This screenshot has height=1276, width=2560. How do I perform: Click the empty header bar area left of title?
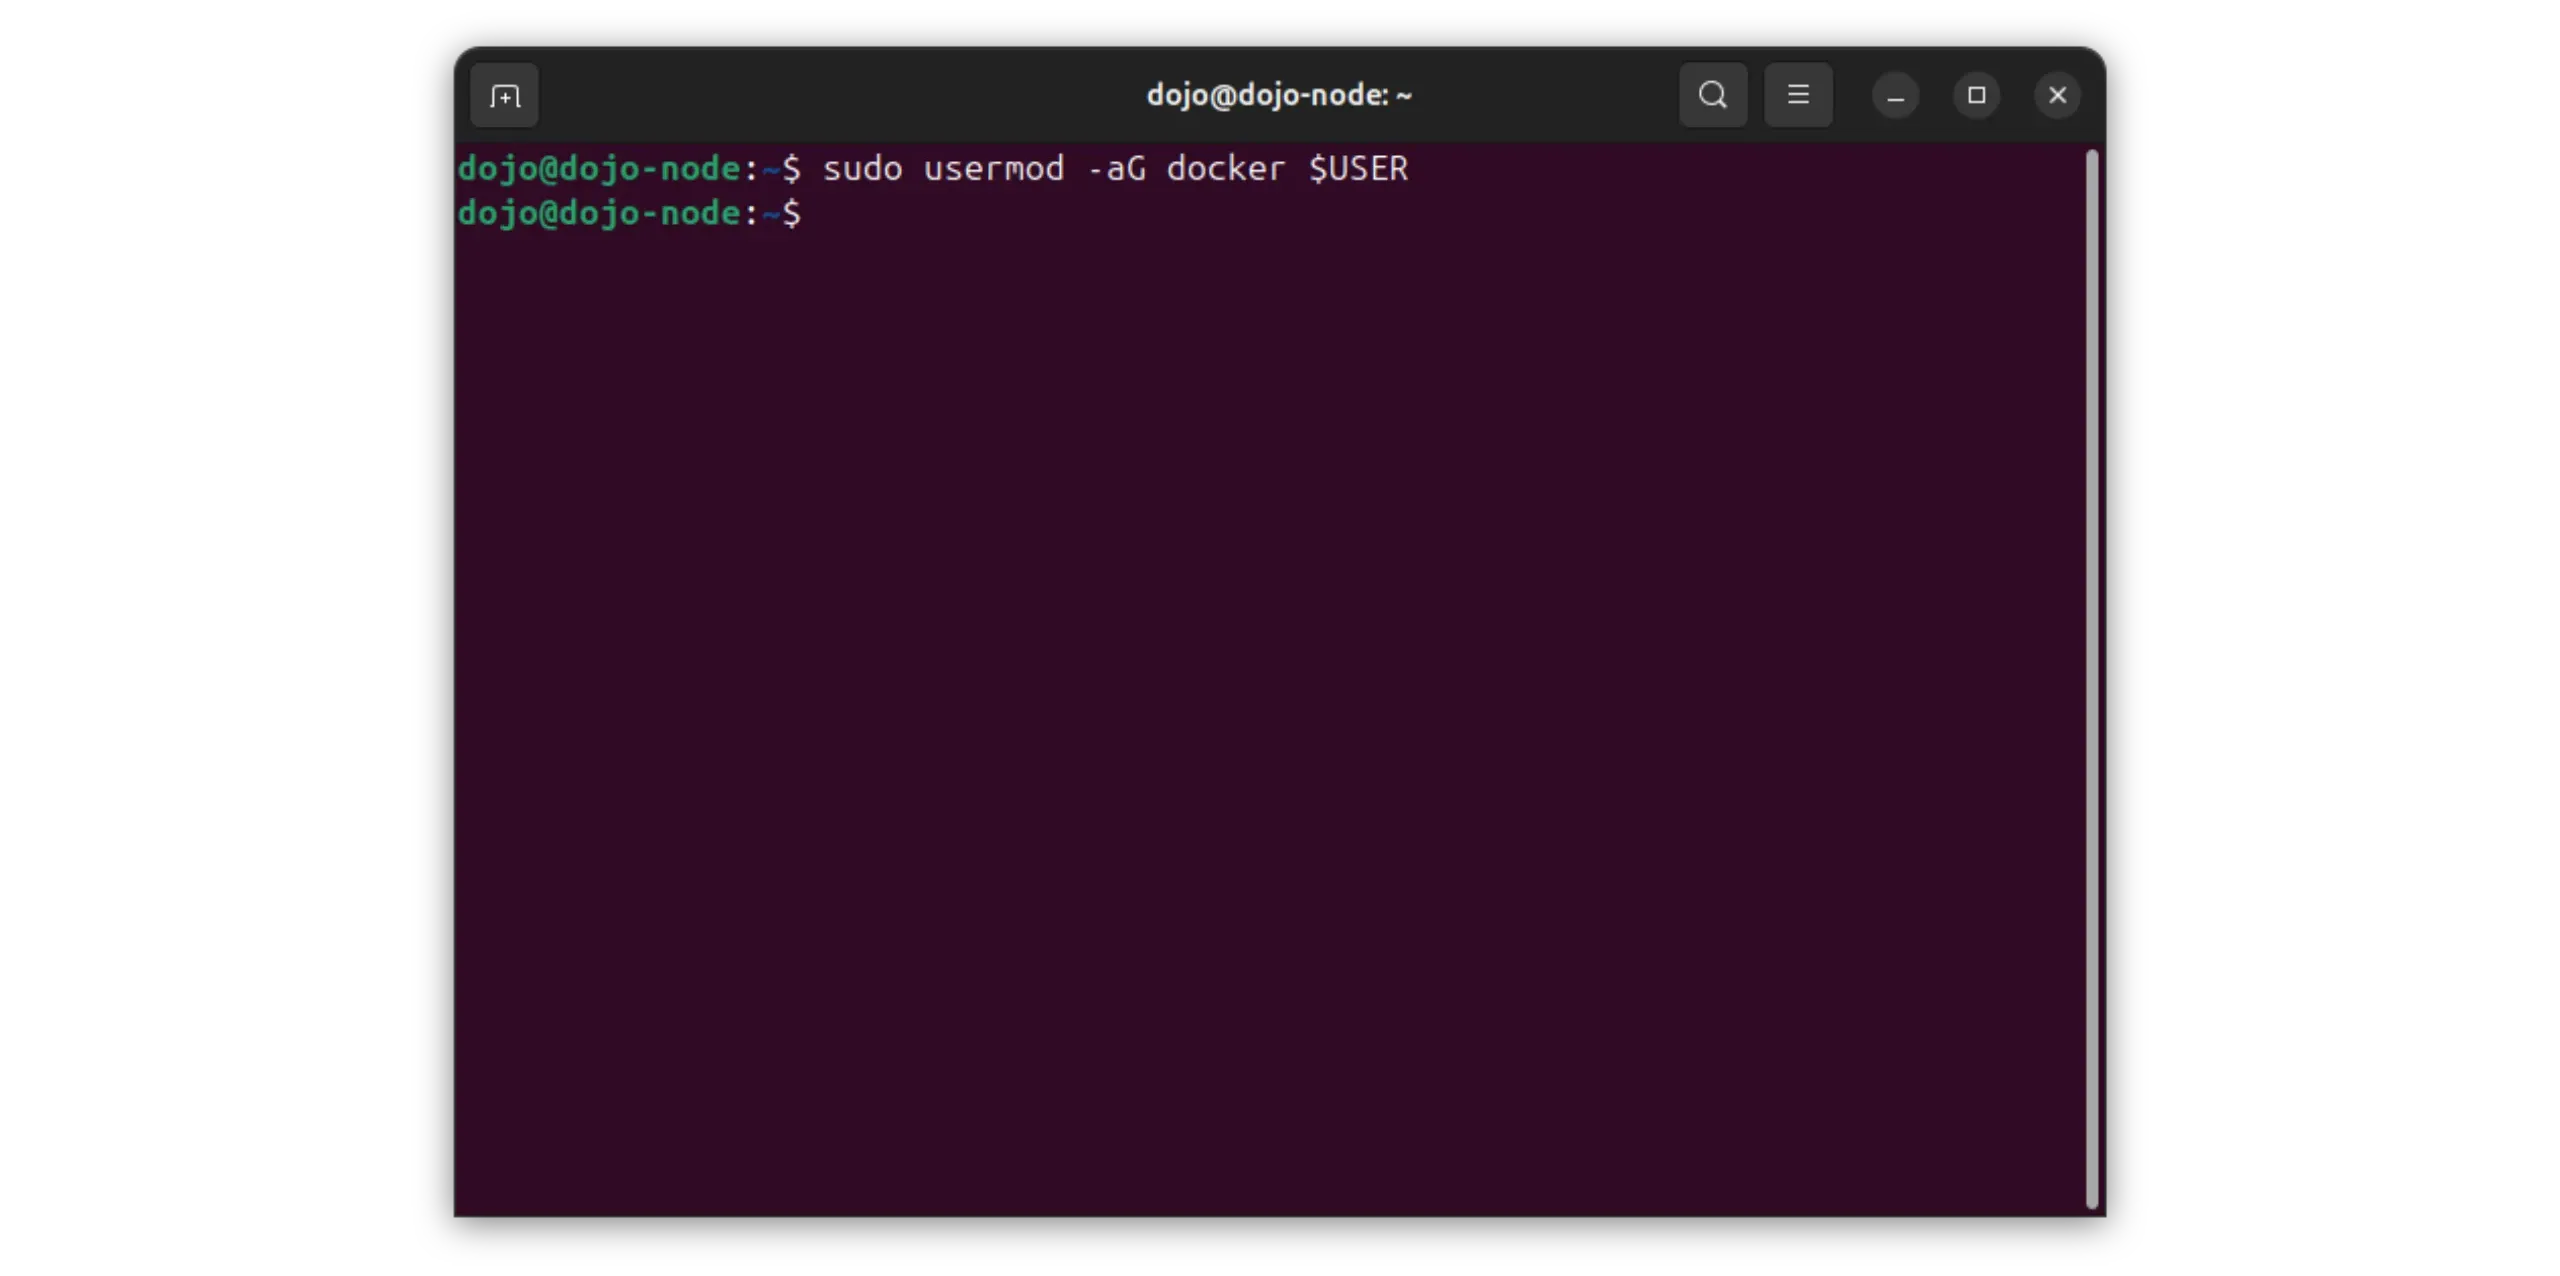pos(840,95)
